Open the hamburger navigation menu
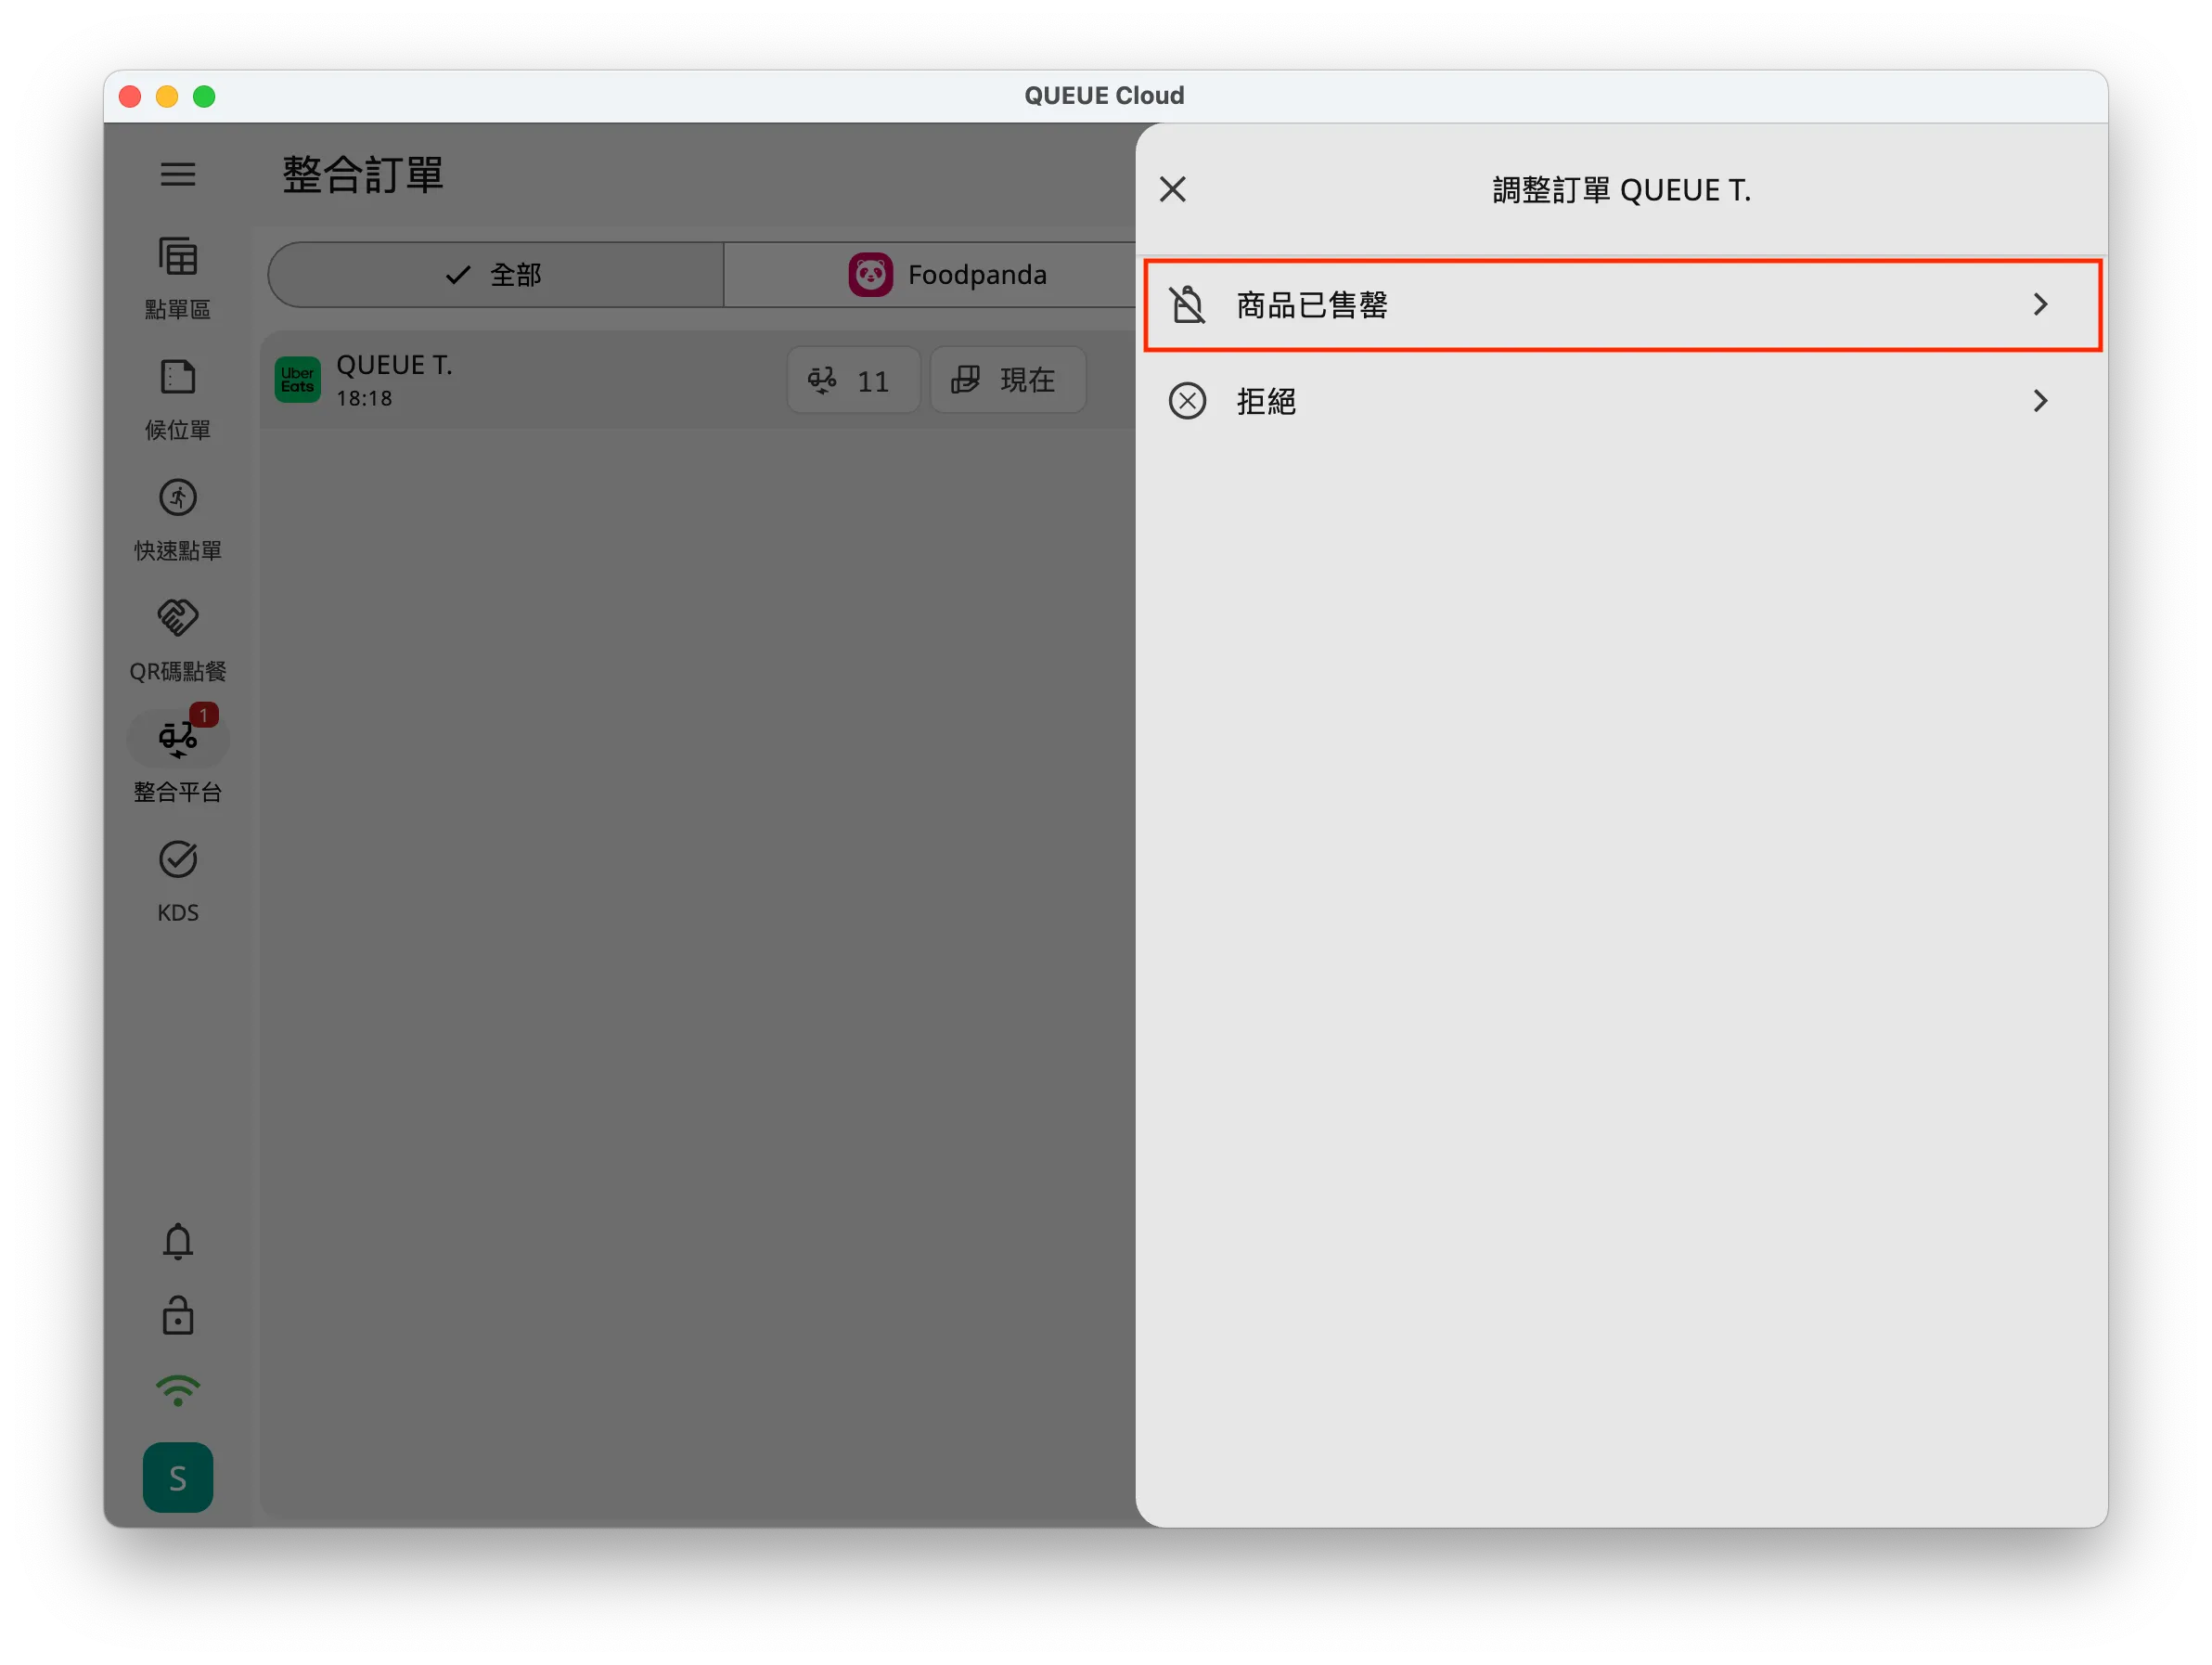This screenshot has width=2212, height=1665. point(178,173)
